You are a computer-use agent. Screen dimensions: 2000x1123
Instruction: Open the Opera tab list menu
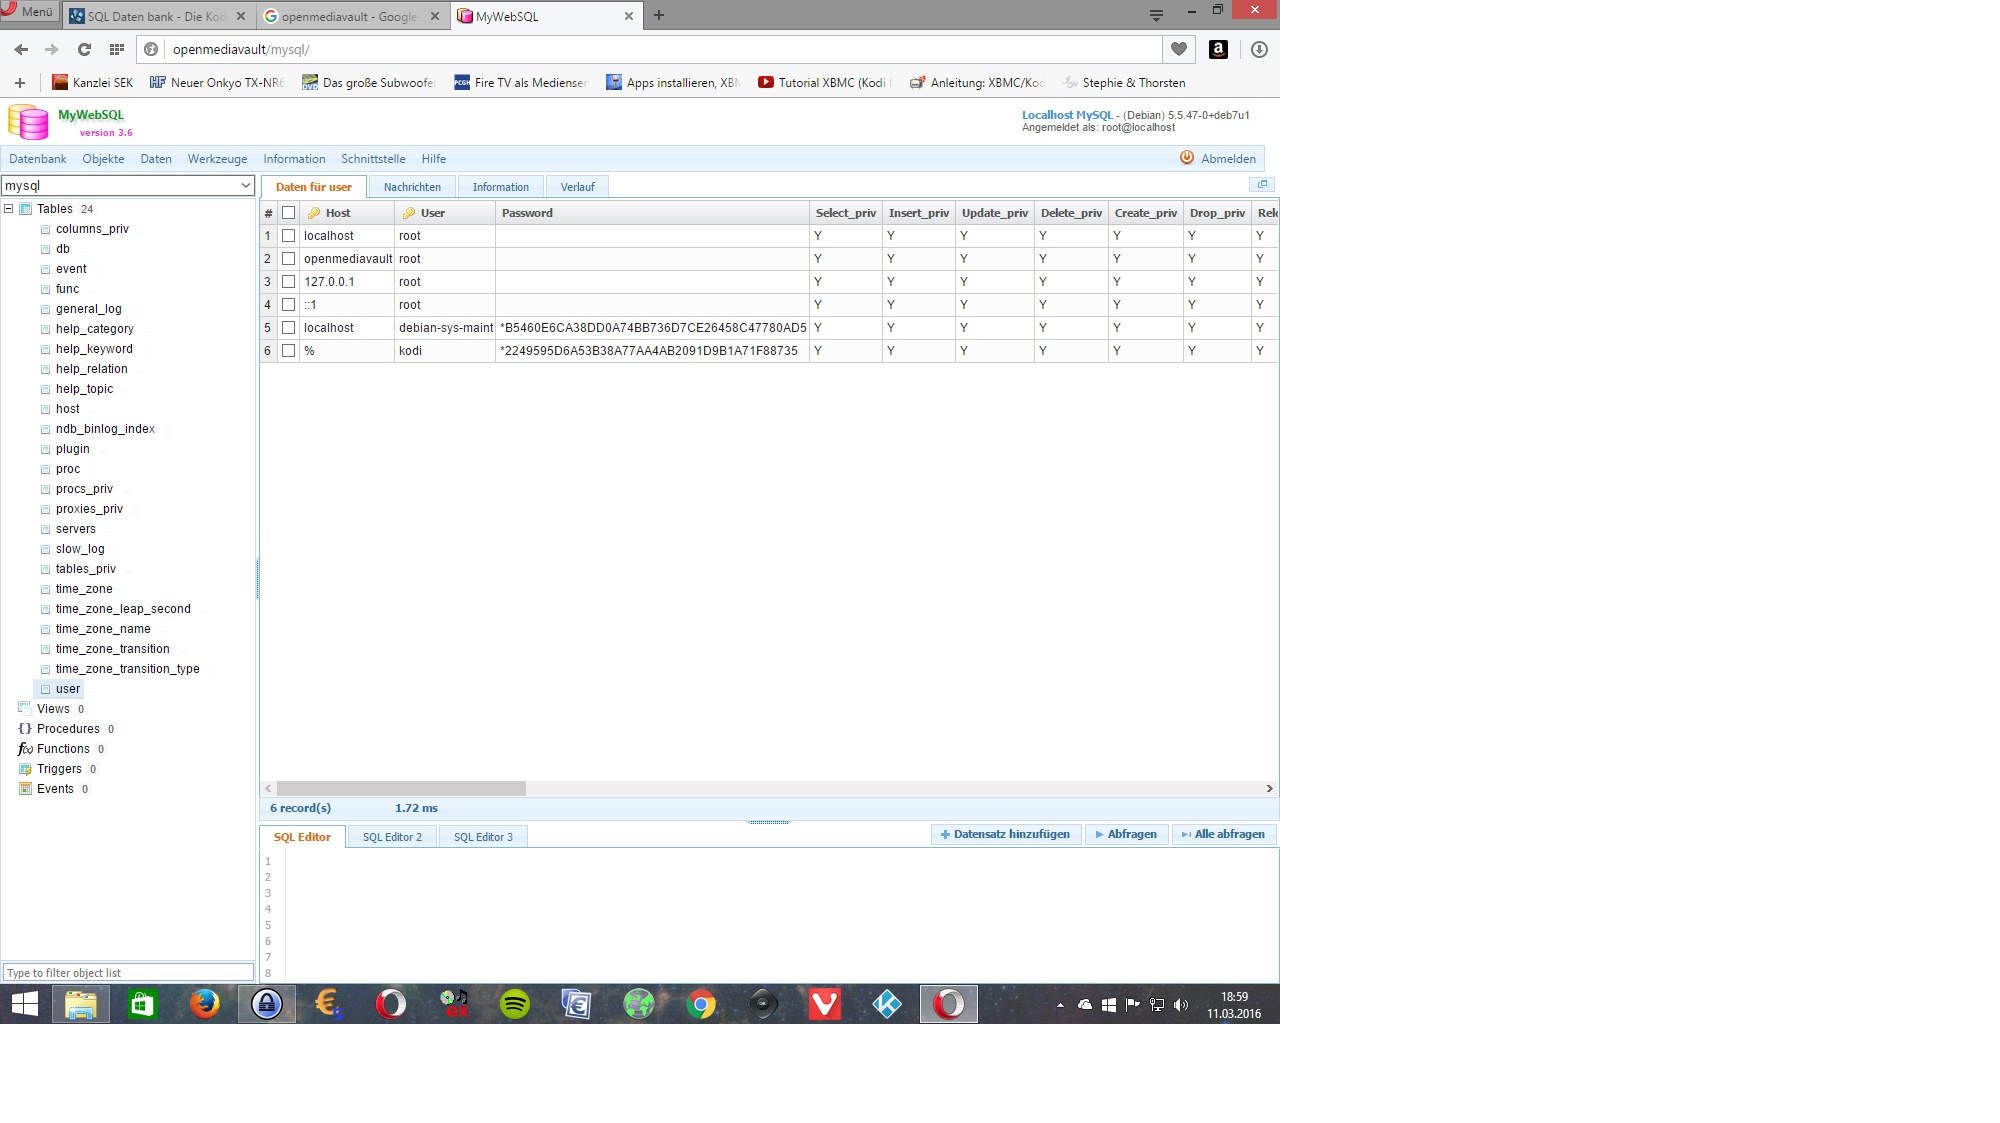pyautogui.click(x=1156, y=15)
